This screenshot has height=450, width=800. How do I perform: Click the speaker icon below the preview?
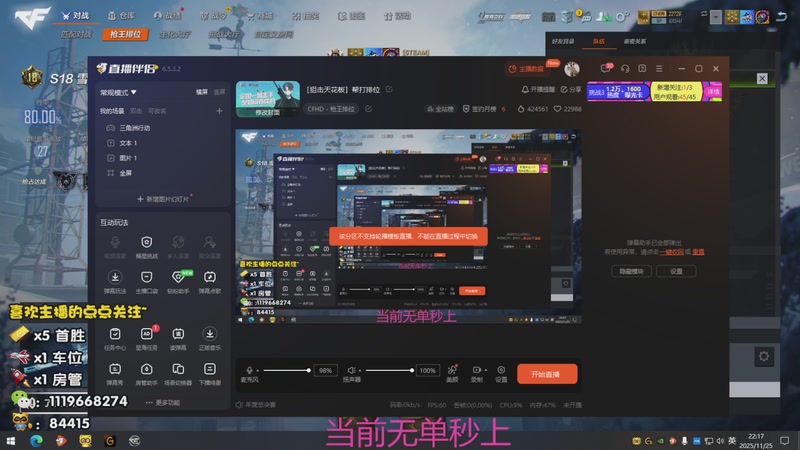[351, 370]
